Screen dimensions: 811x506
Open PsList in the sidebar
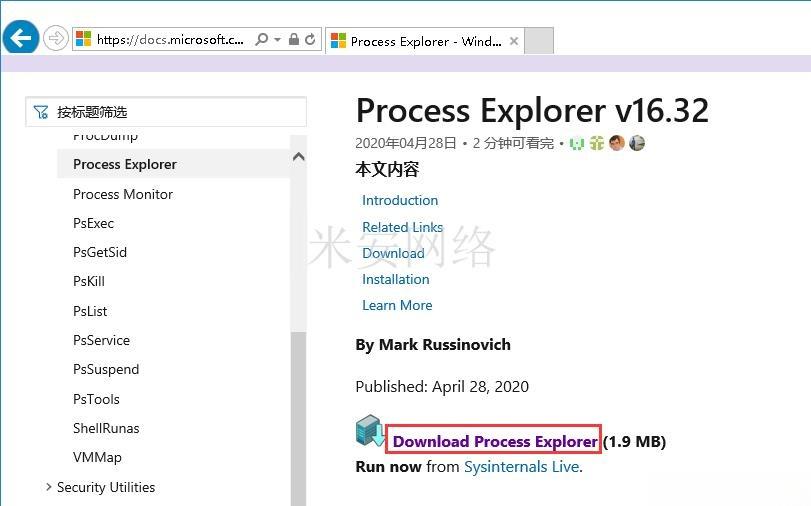[90, 311]
